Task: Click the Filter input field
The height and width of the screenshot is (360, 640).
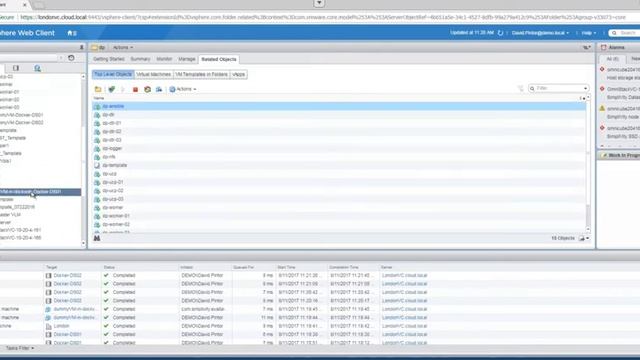Action: (558, 89)
